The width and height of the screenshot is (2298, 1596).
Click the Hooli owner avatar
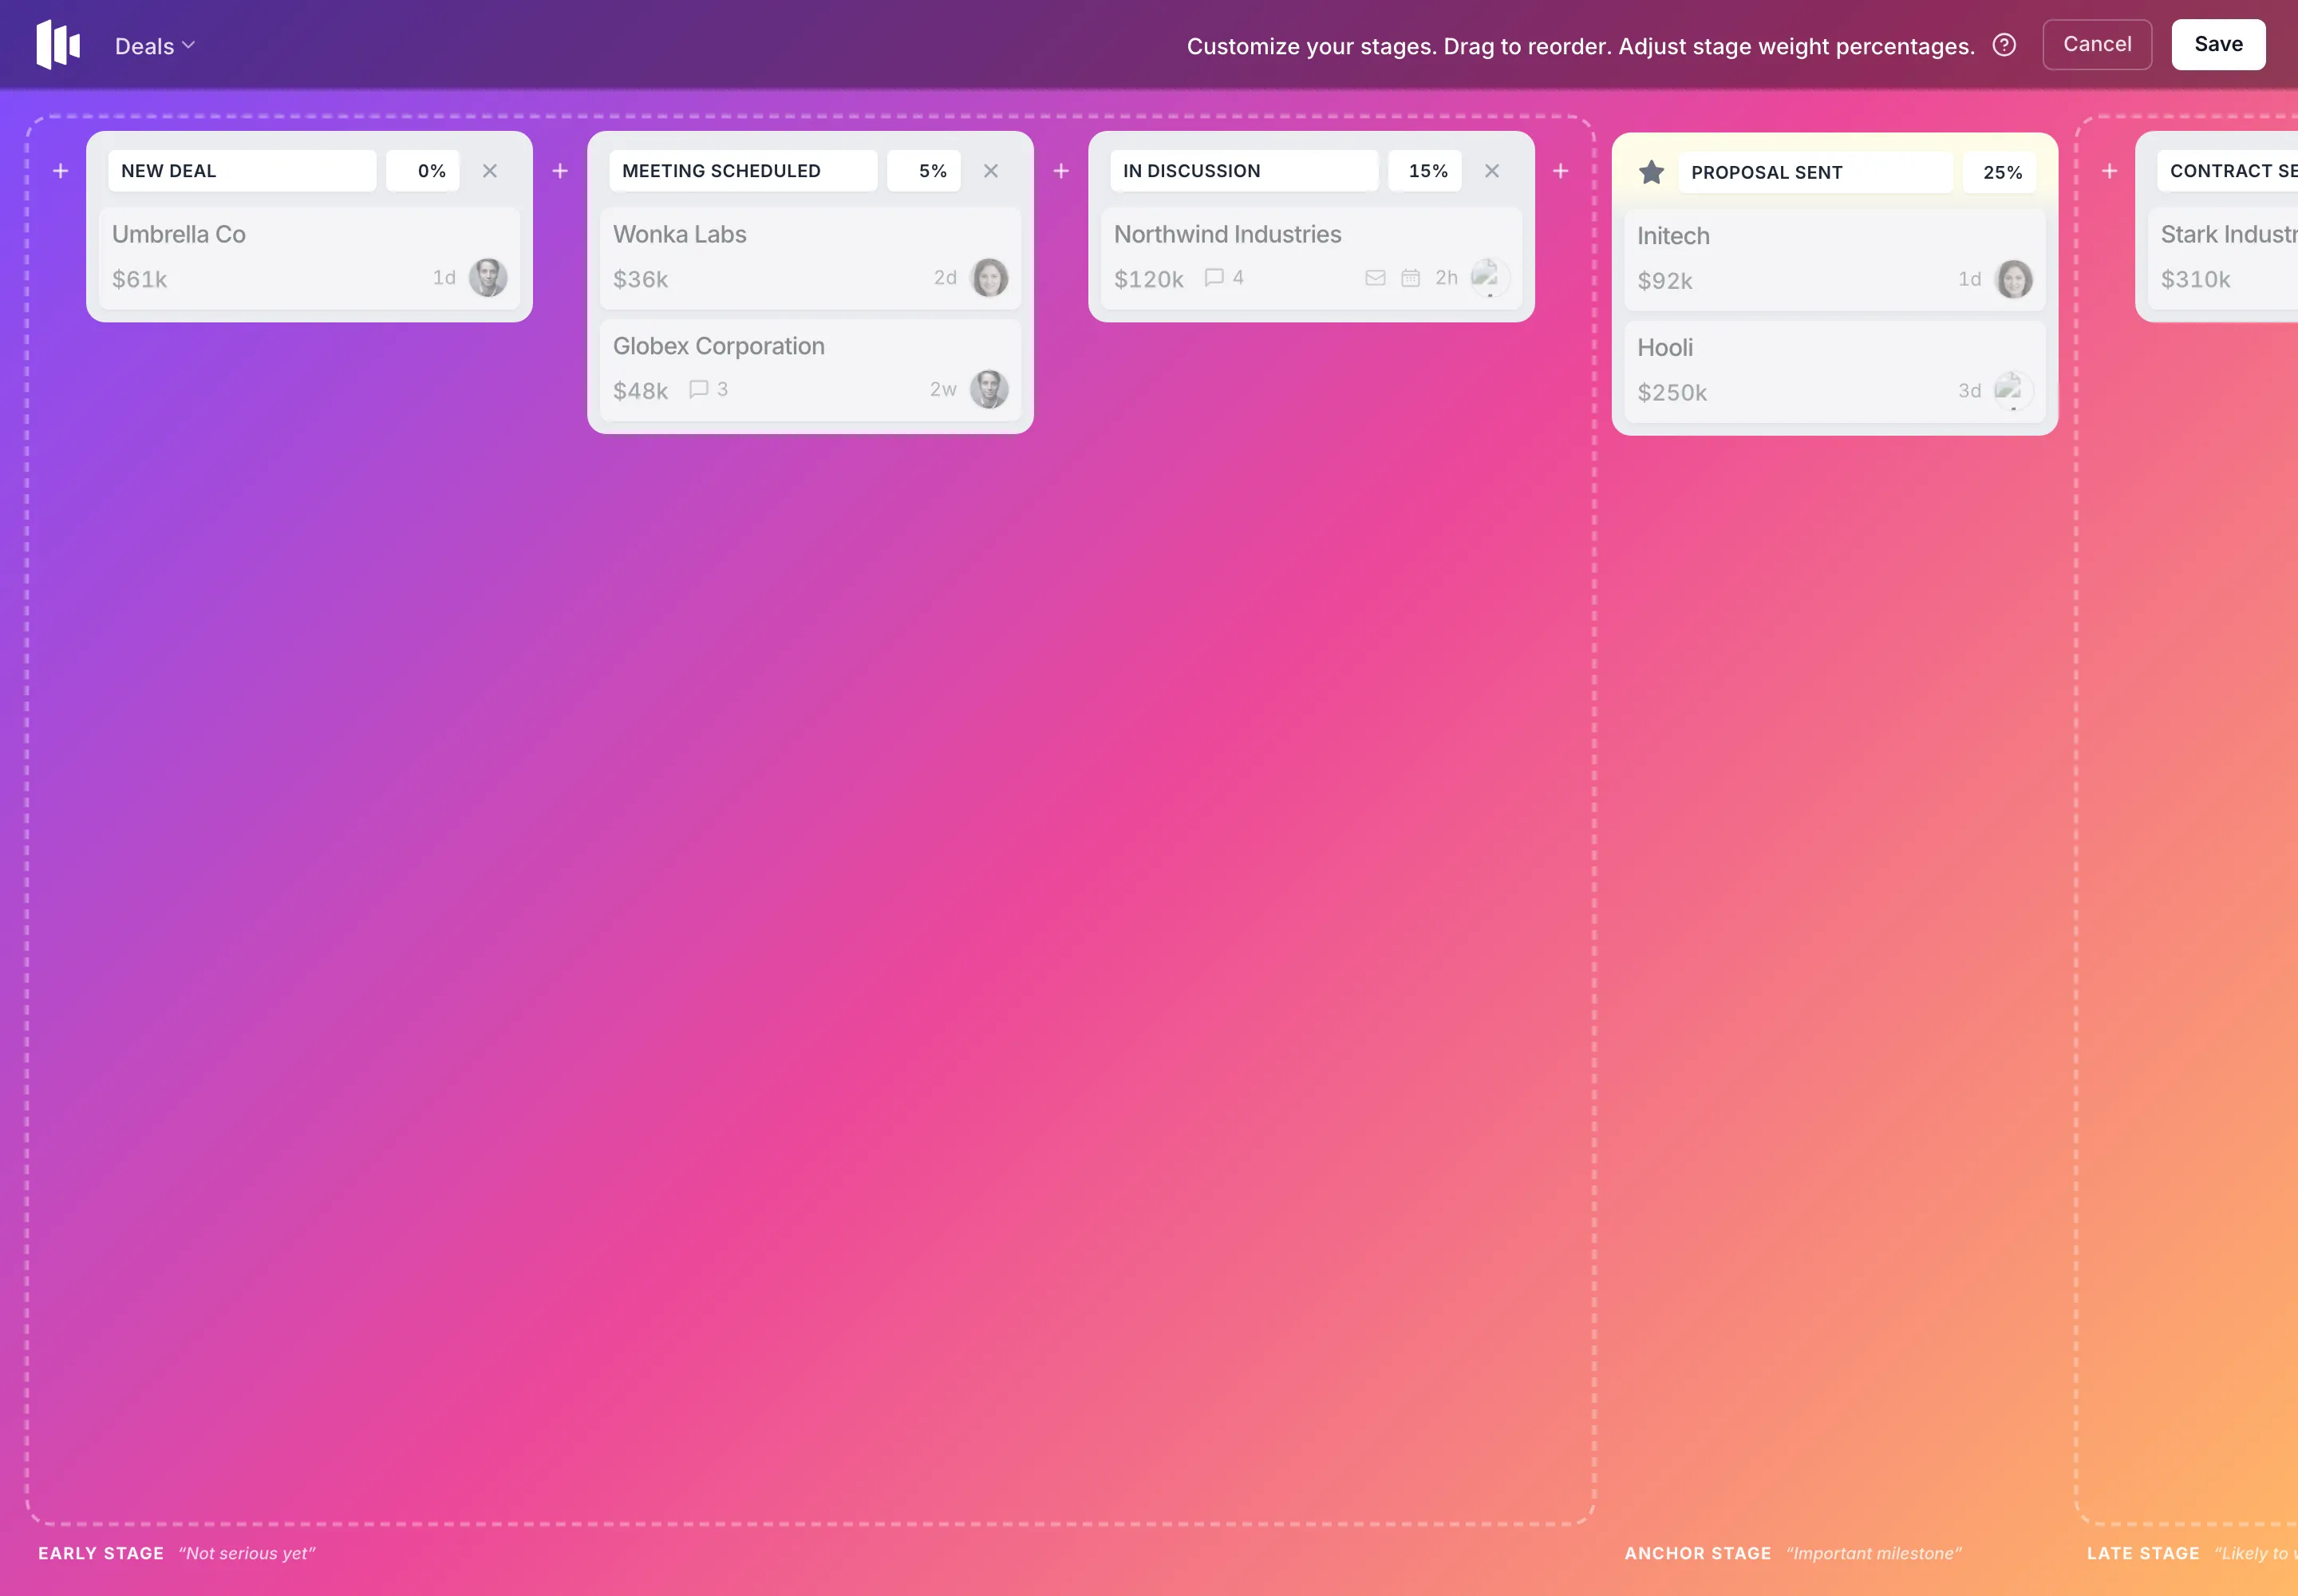coord(2013,391)
